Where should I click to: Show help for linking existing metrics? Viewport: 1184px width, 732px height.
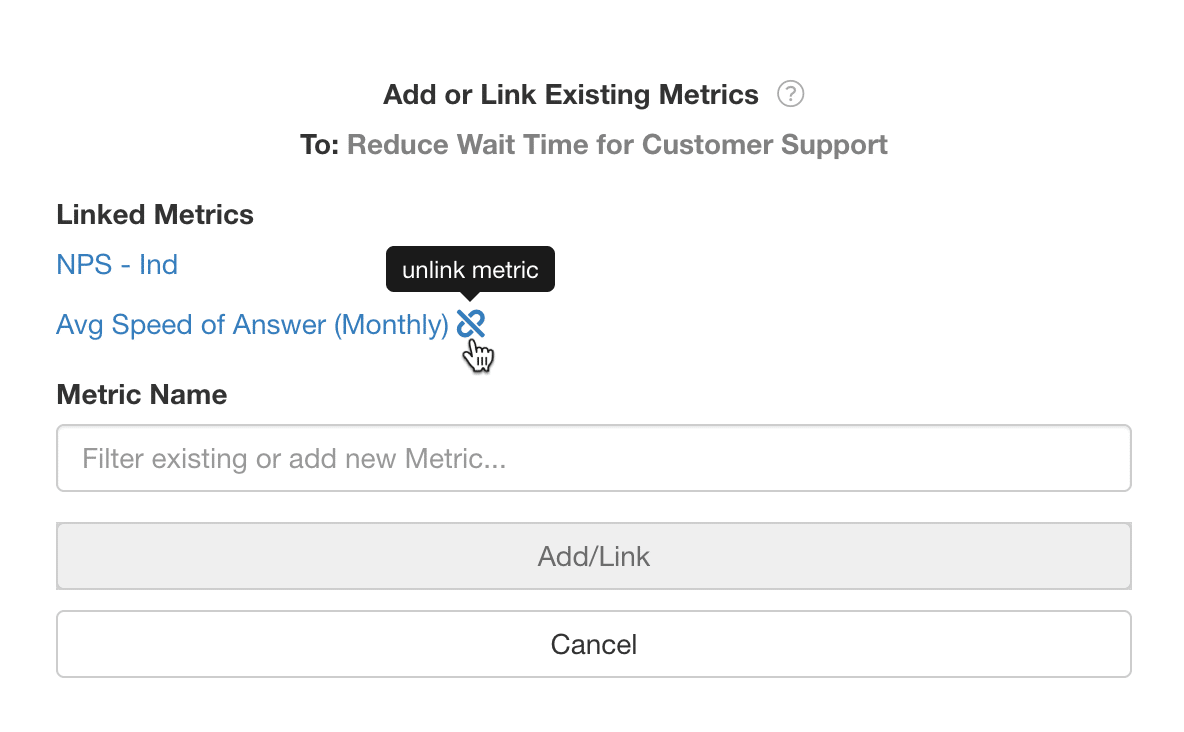click(790, 94)
